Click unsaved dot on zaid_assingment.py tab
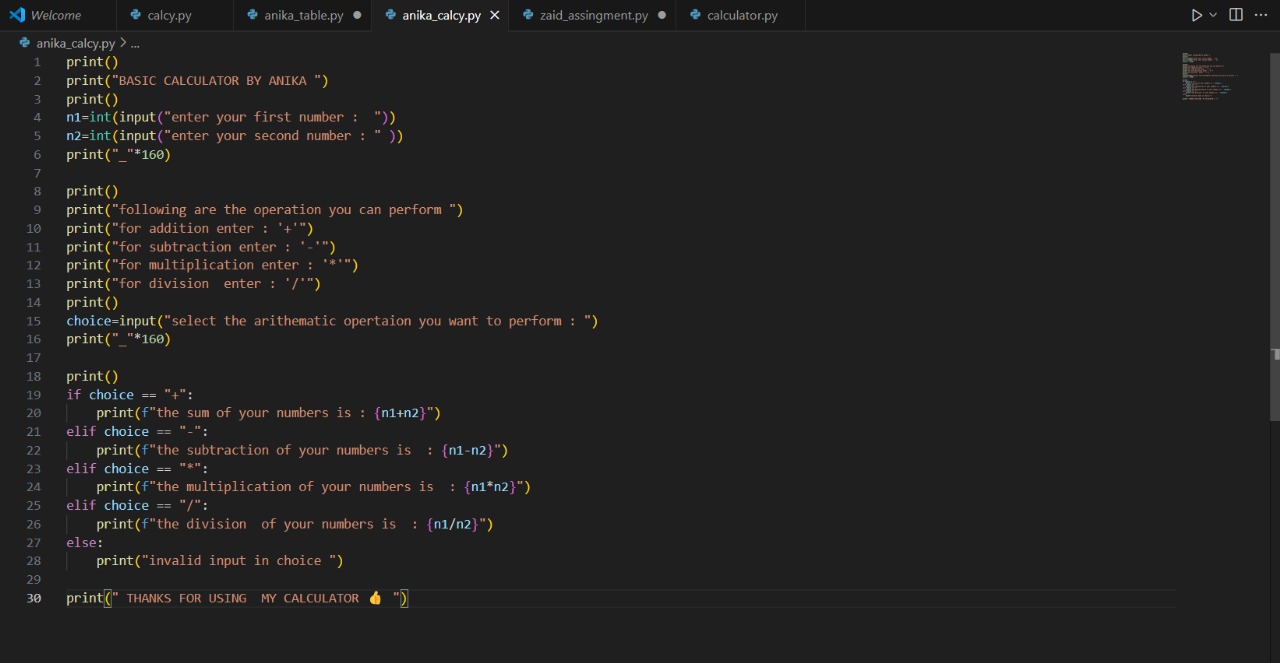This screenshot has height=663, width=1280. 662,15
